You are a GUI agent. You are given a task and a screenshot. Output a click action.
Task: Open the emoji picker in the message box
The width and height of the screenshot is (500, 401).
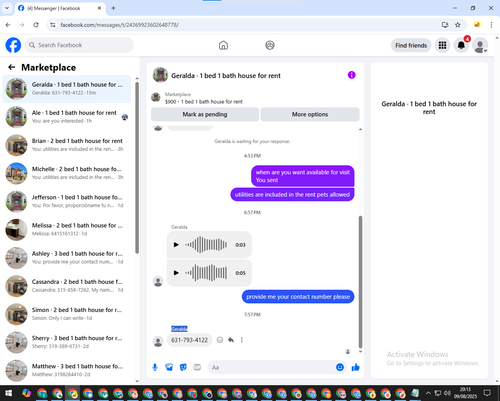pos(340,367)
